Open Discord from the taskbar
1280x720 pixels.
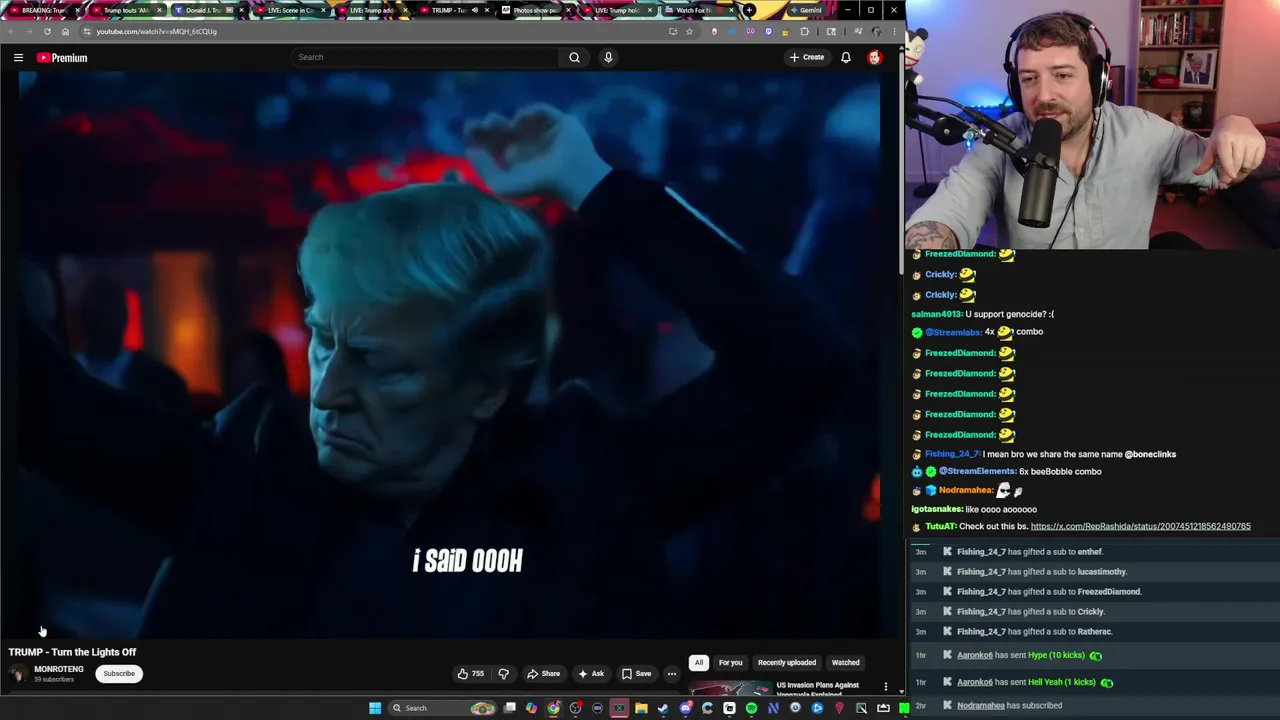pyautogui.click(x=685, y=708)
